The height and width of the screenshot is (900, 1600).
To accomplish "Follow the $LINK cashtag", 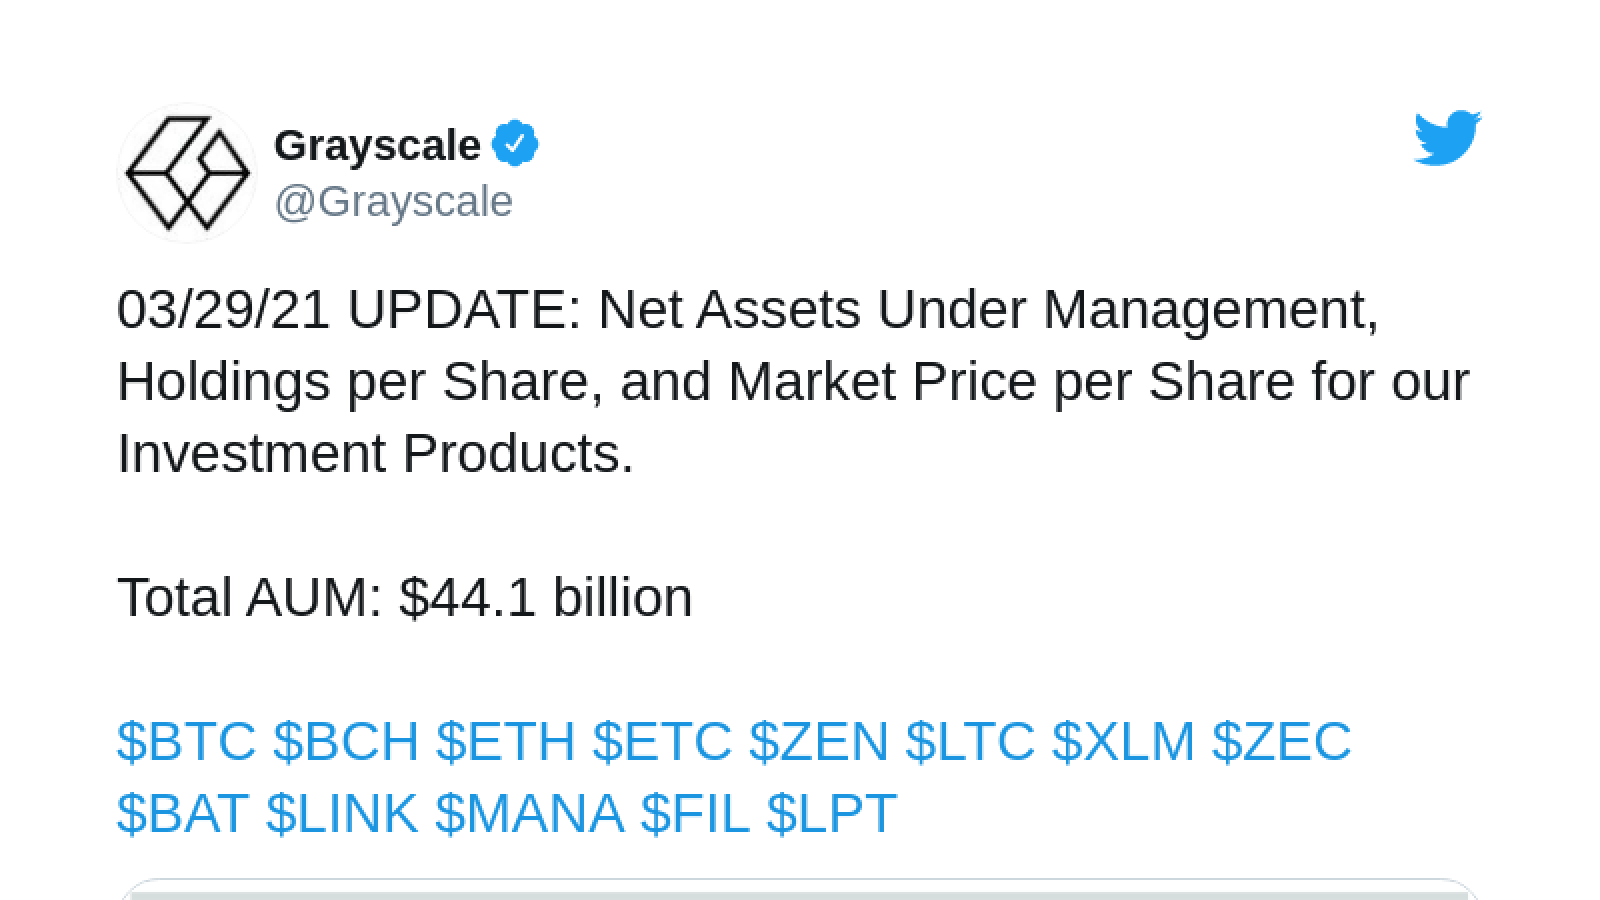I will 342,813.
